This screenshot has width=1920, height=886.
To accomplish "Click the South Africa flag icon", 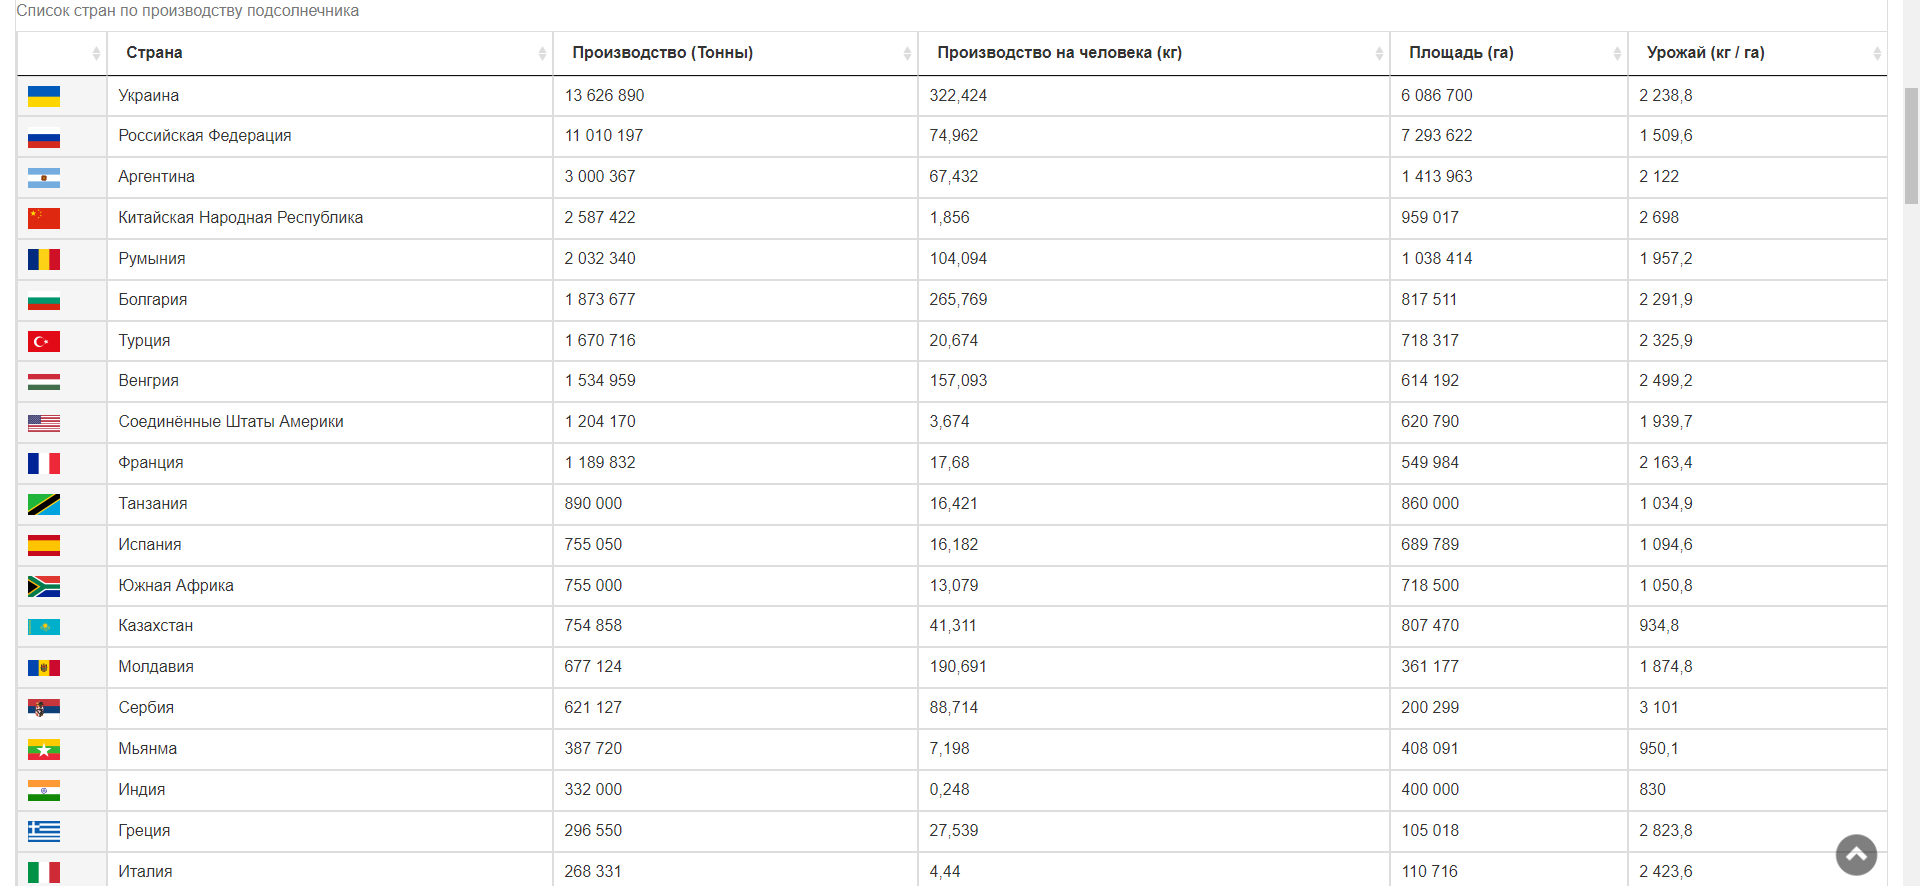I will click(x=44, y=586).
